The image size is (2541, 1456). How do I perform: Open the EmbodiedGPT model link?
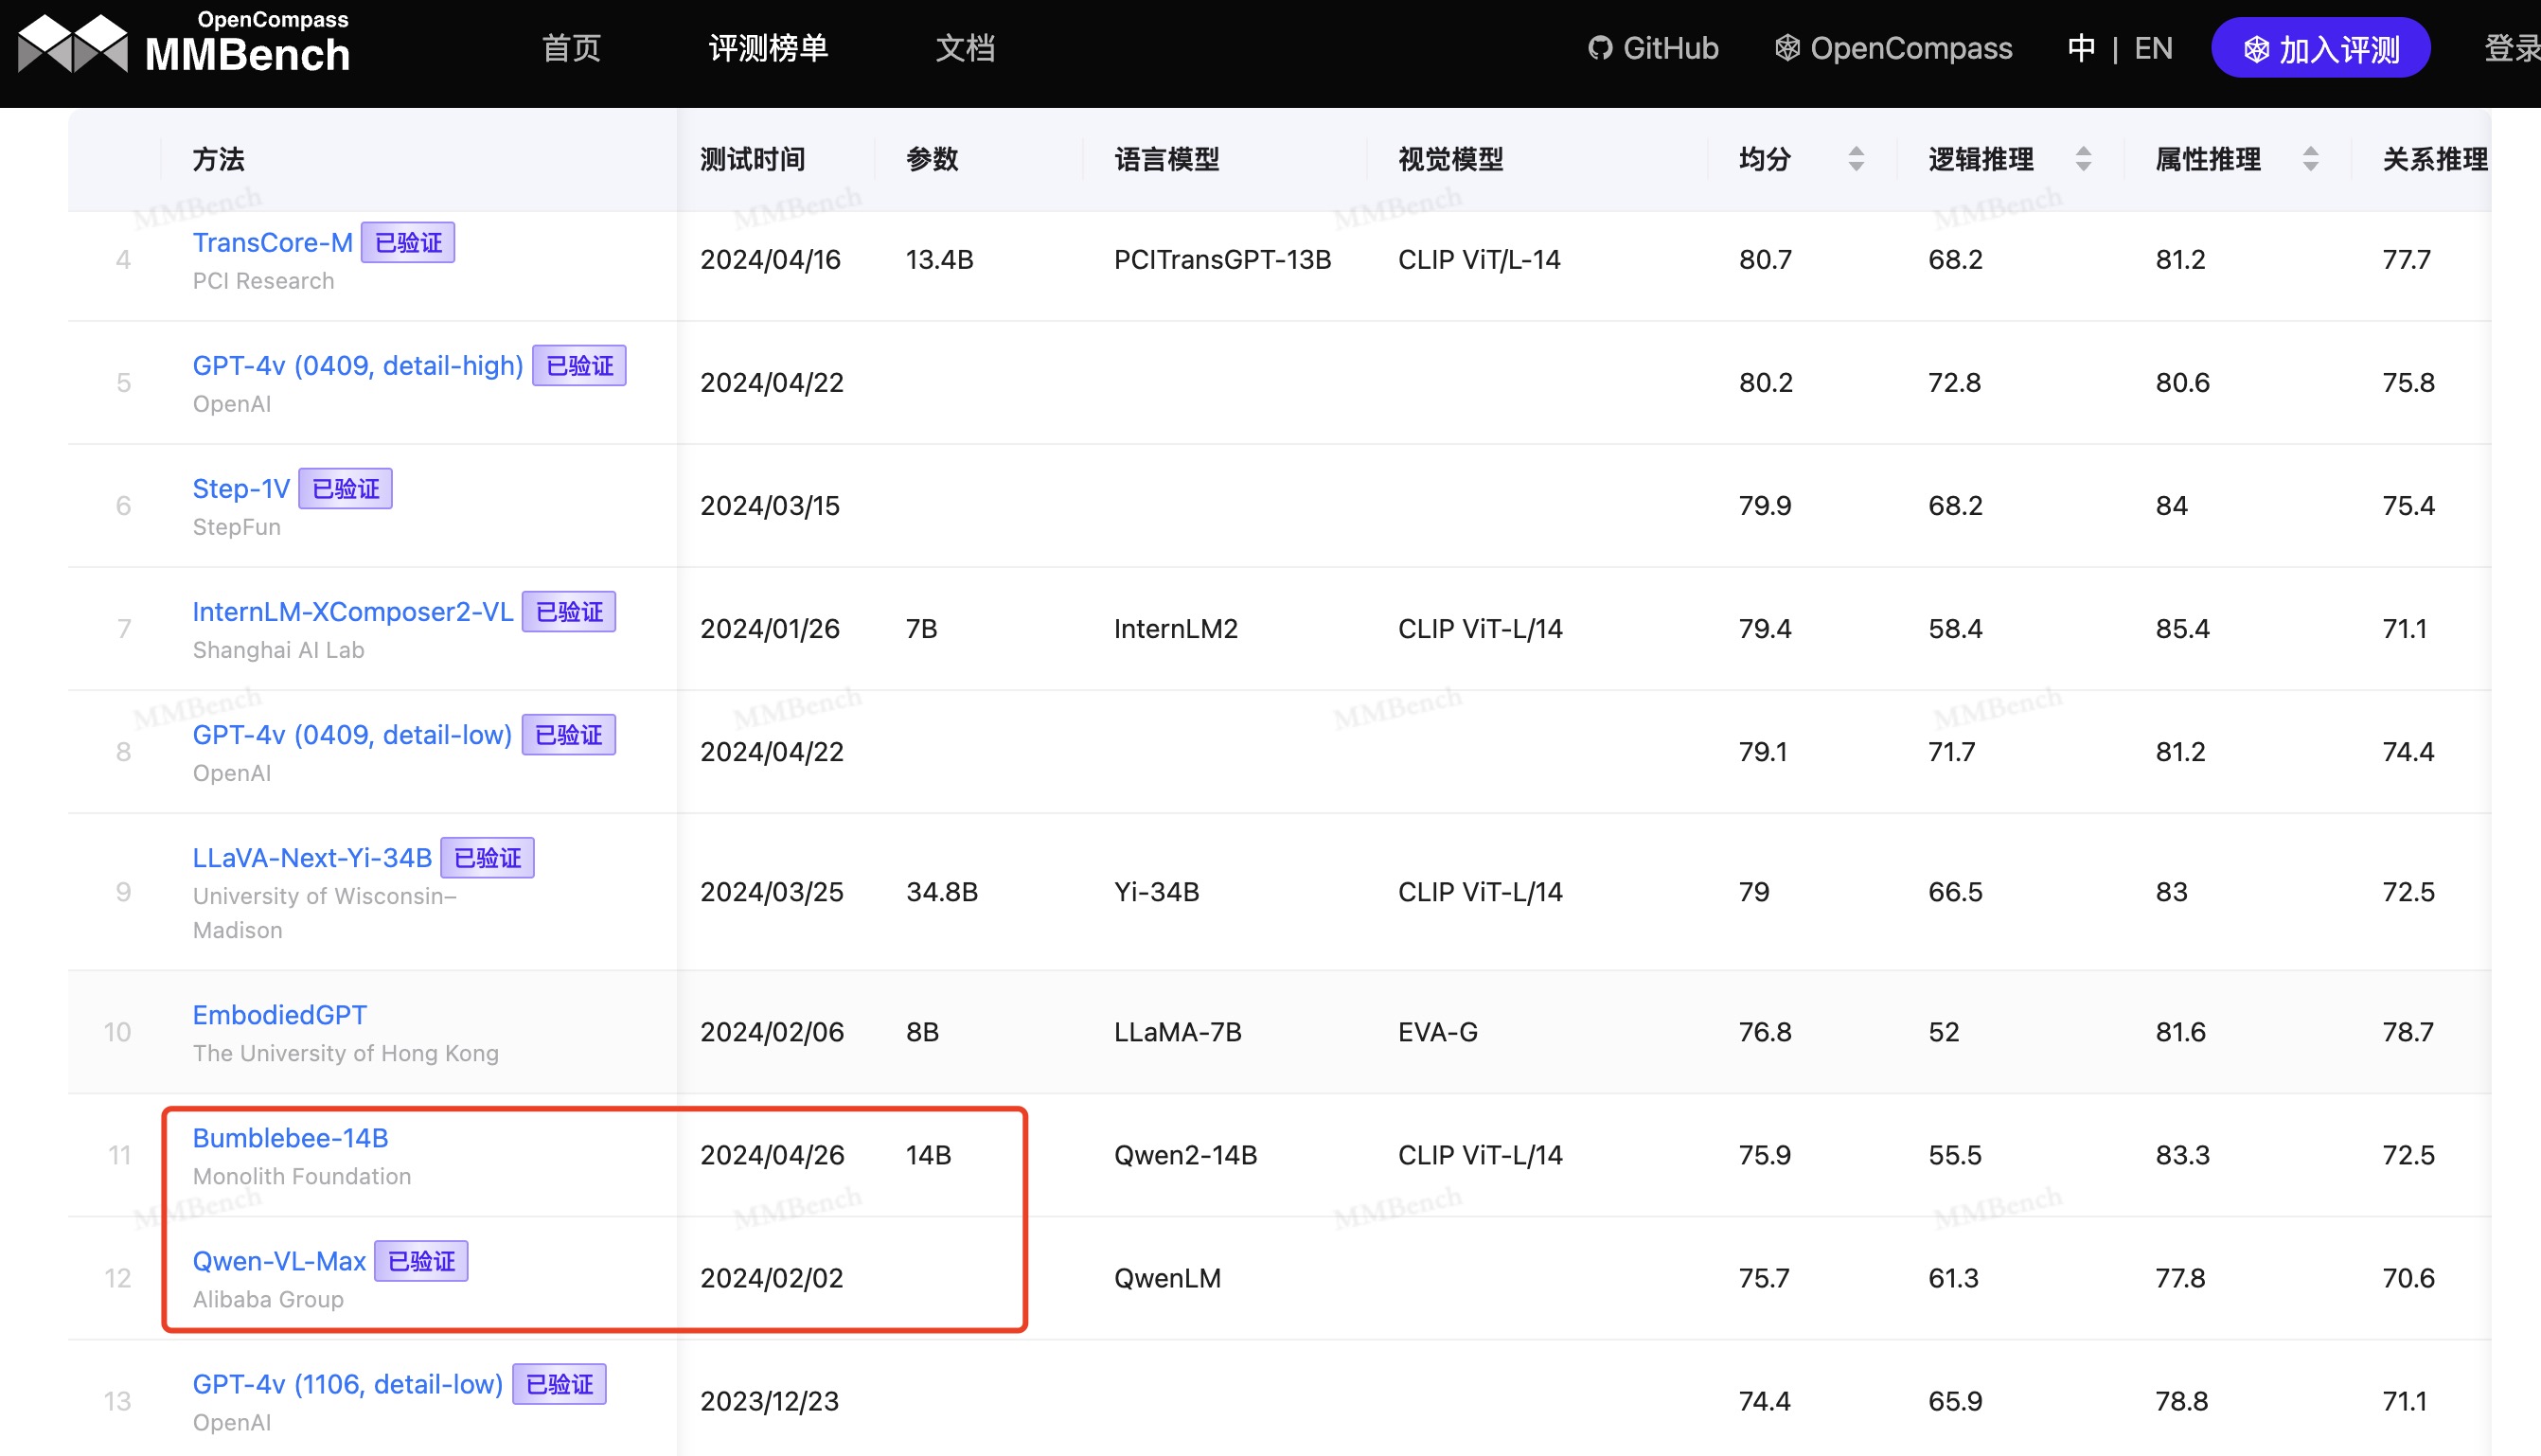[279, 1015]
